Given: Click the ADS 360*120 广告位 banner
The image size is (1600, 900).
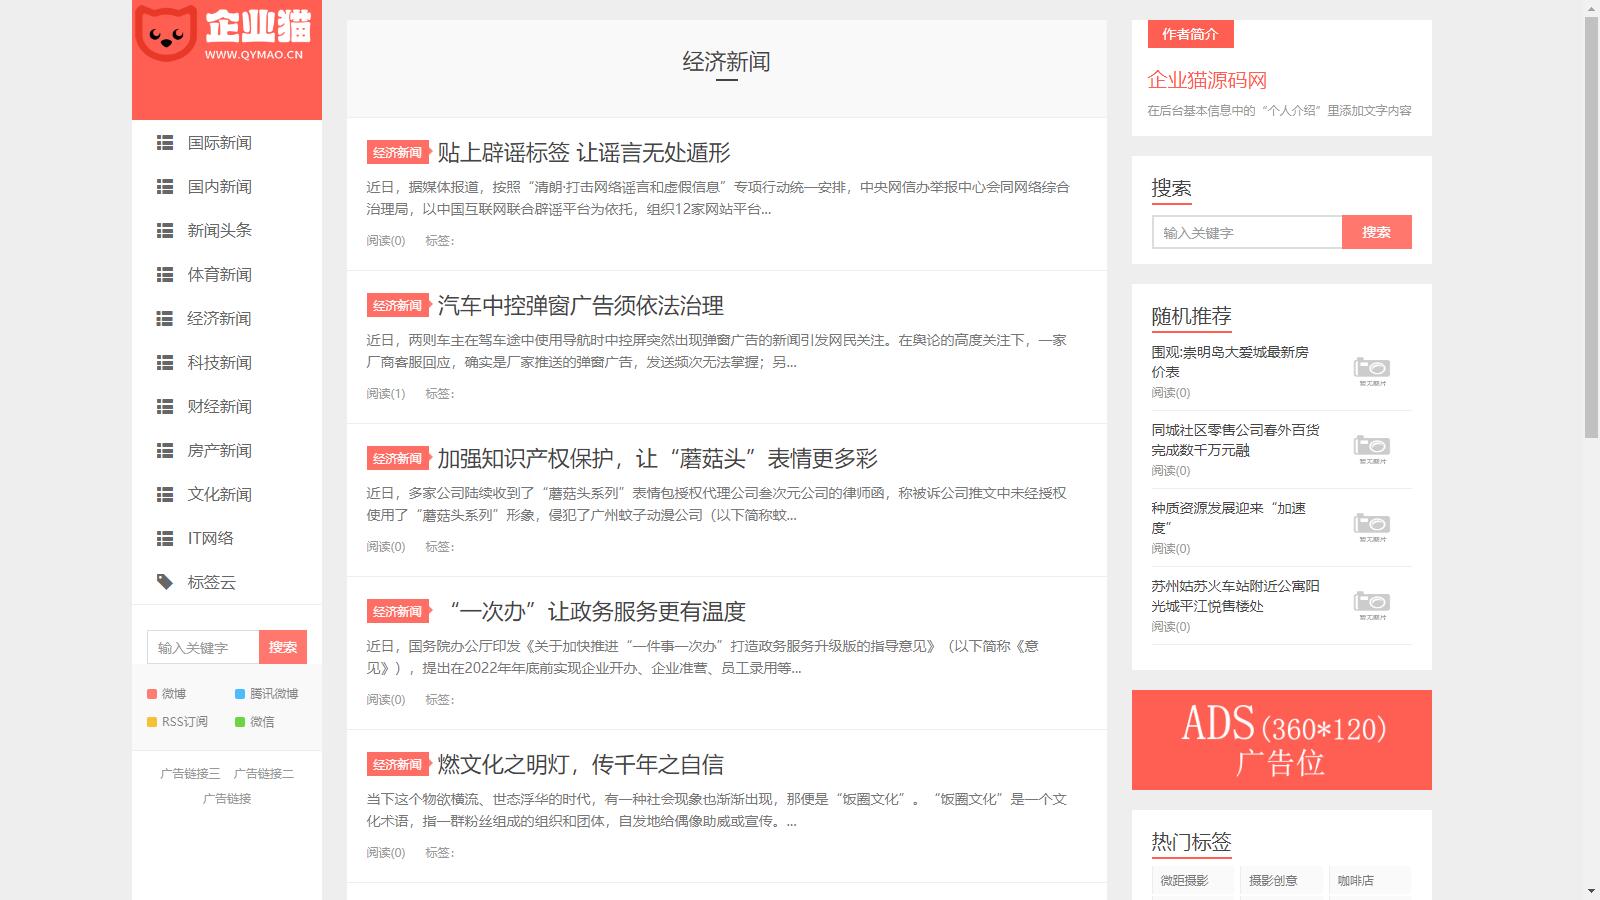Looking at the screenshot, I should [1281, 740].
